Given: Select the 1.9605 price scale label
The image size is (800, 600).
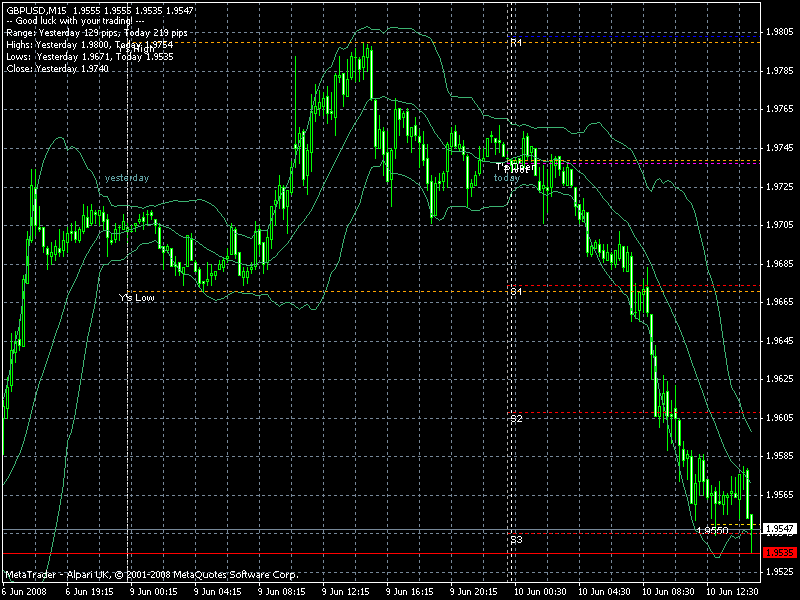Looking at the screenshot, I should [780, 418].
